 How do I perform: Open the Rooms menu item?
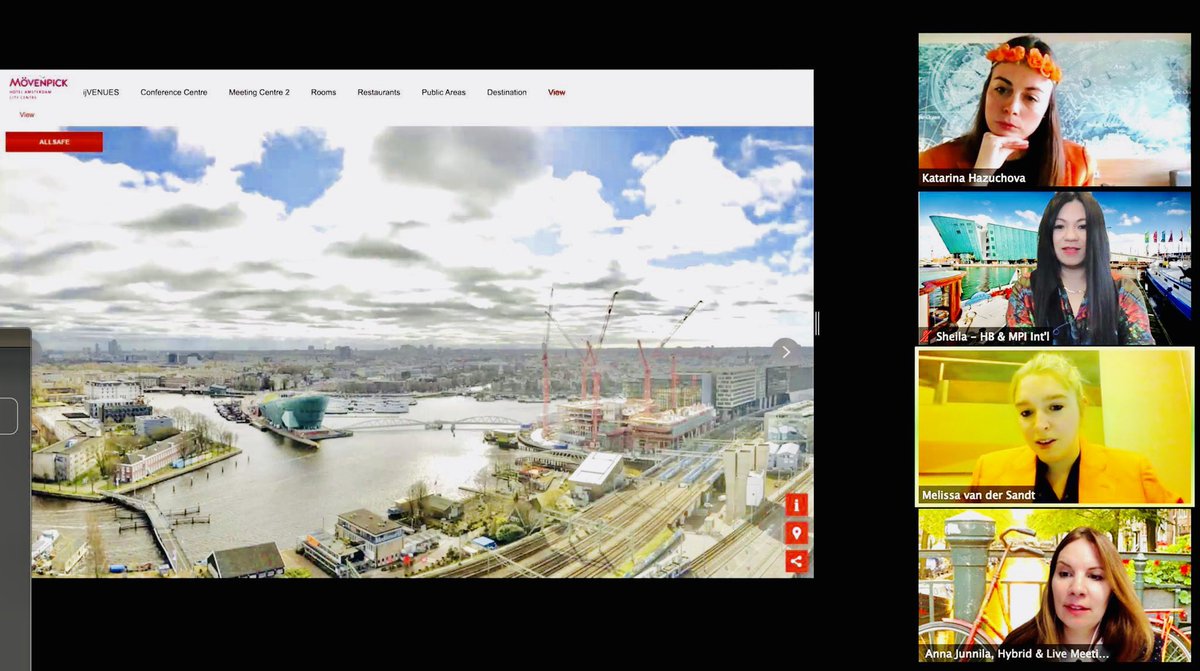tap(323, 92)
